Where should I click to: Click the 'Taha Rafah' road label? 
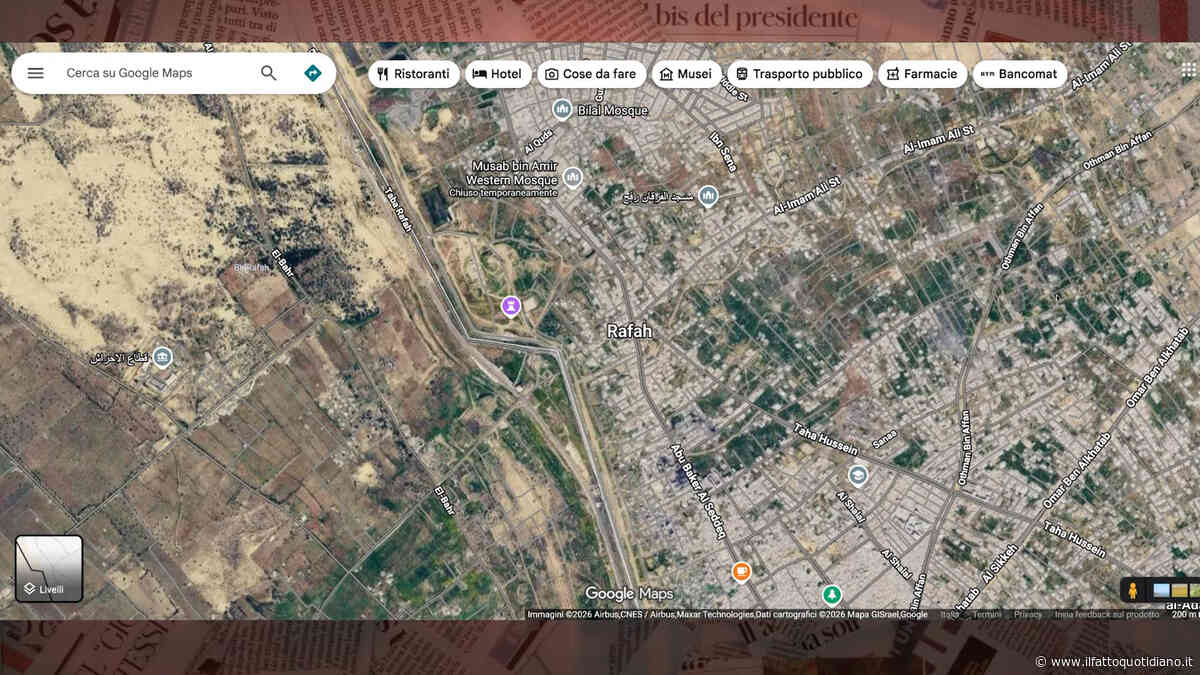click(x=398, y=210)
